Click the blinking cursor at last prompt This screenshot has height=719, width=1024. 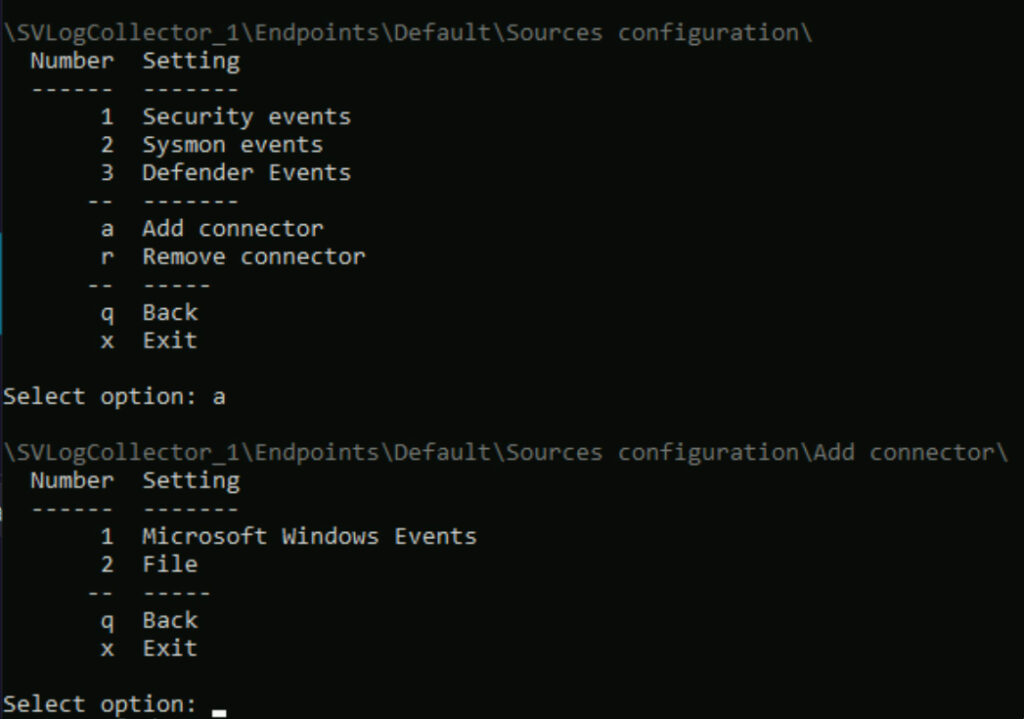tap(219, 712)
